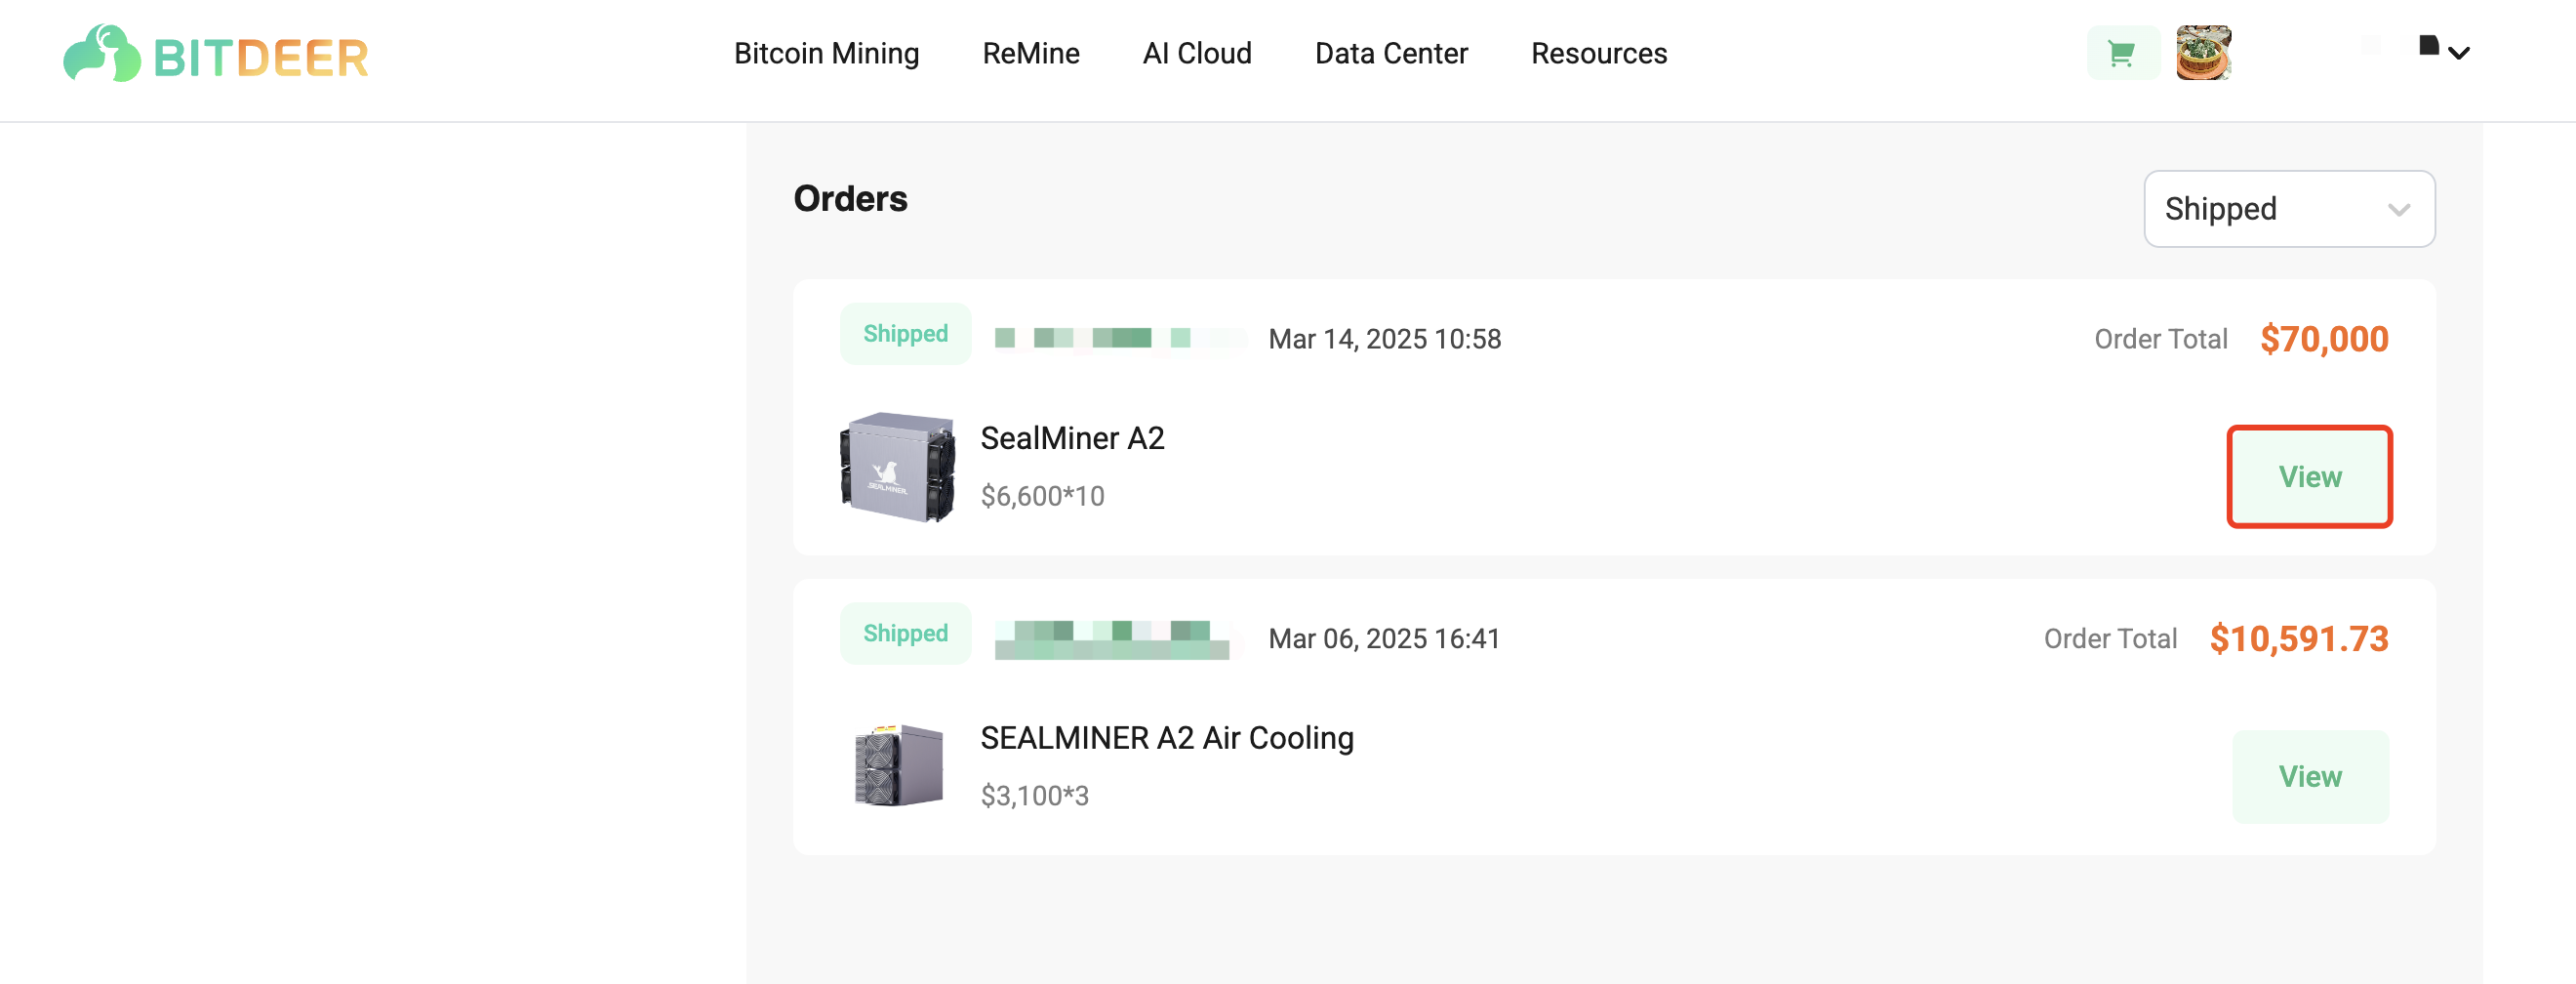This screenshot has width=2576, height=984.
Task: Open the Resources menu
Action: point(1599,54)
